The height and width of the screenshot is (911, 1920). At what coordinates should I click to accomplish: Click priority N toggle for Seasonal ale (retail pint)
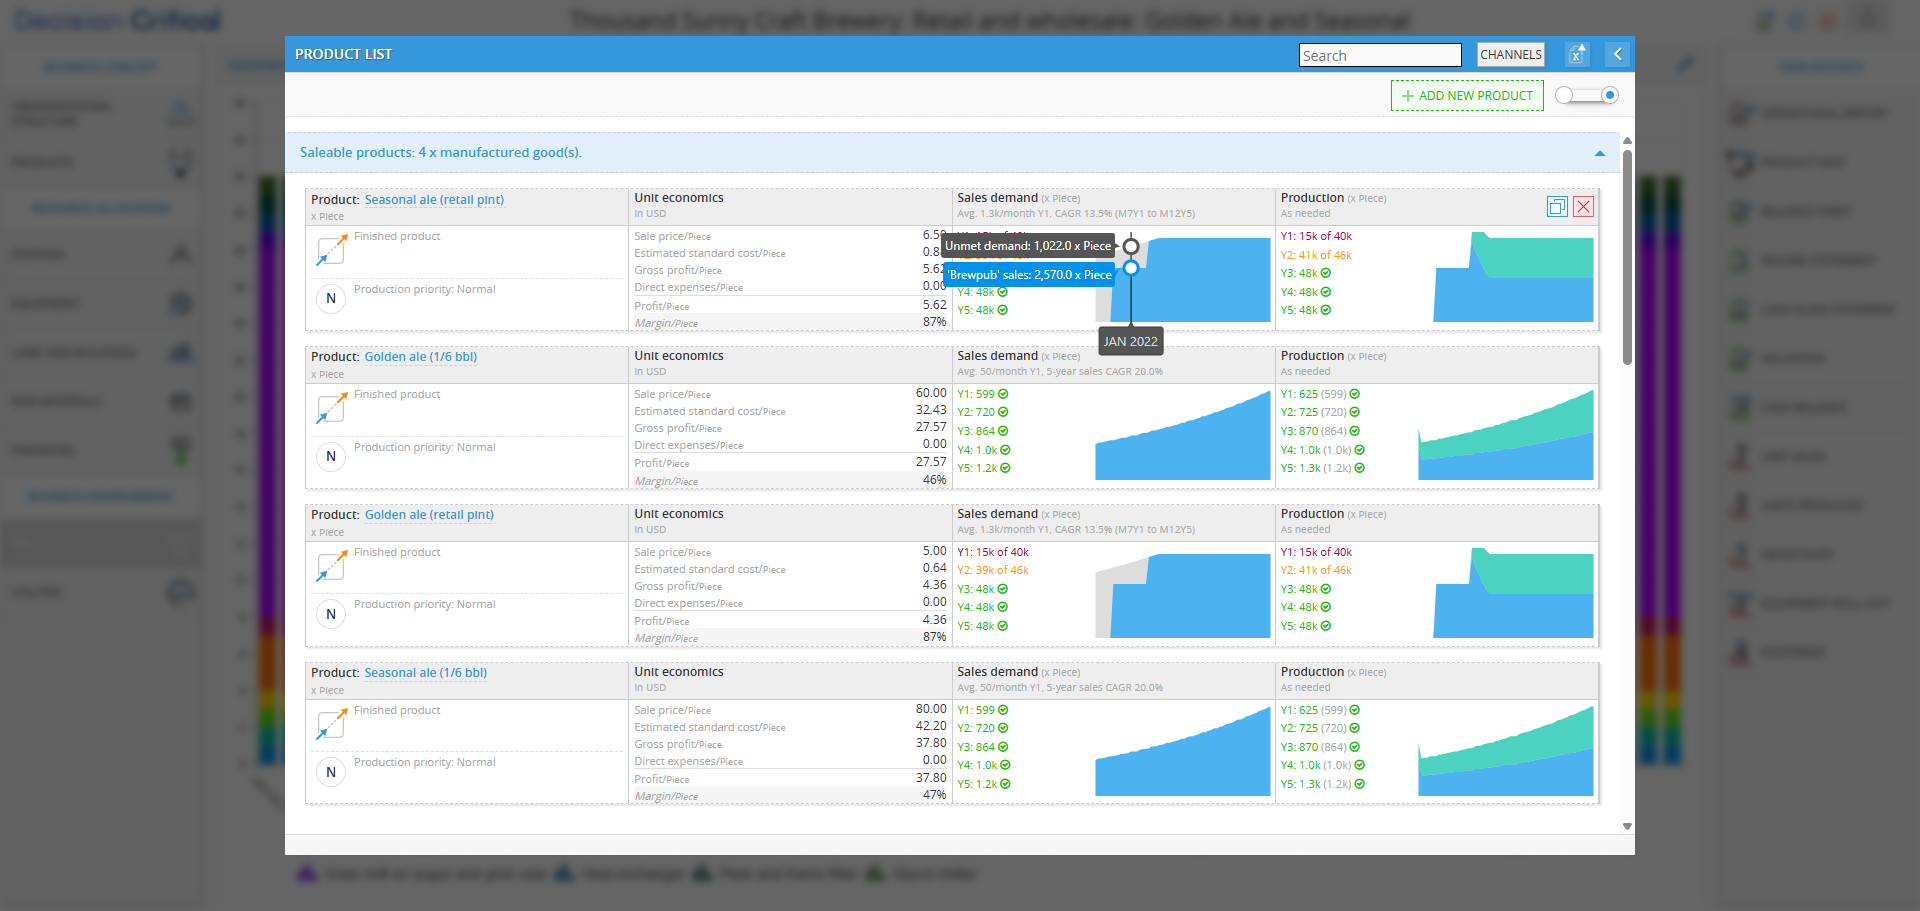point(331,298)
